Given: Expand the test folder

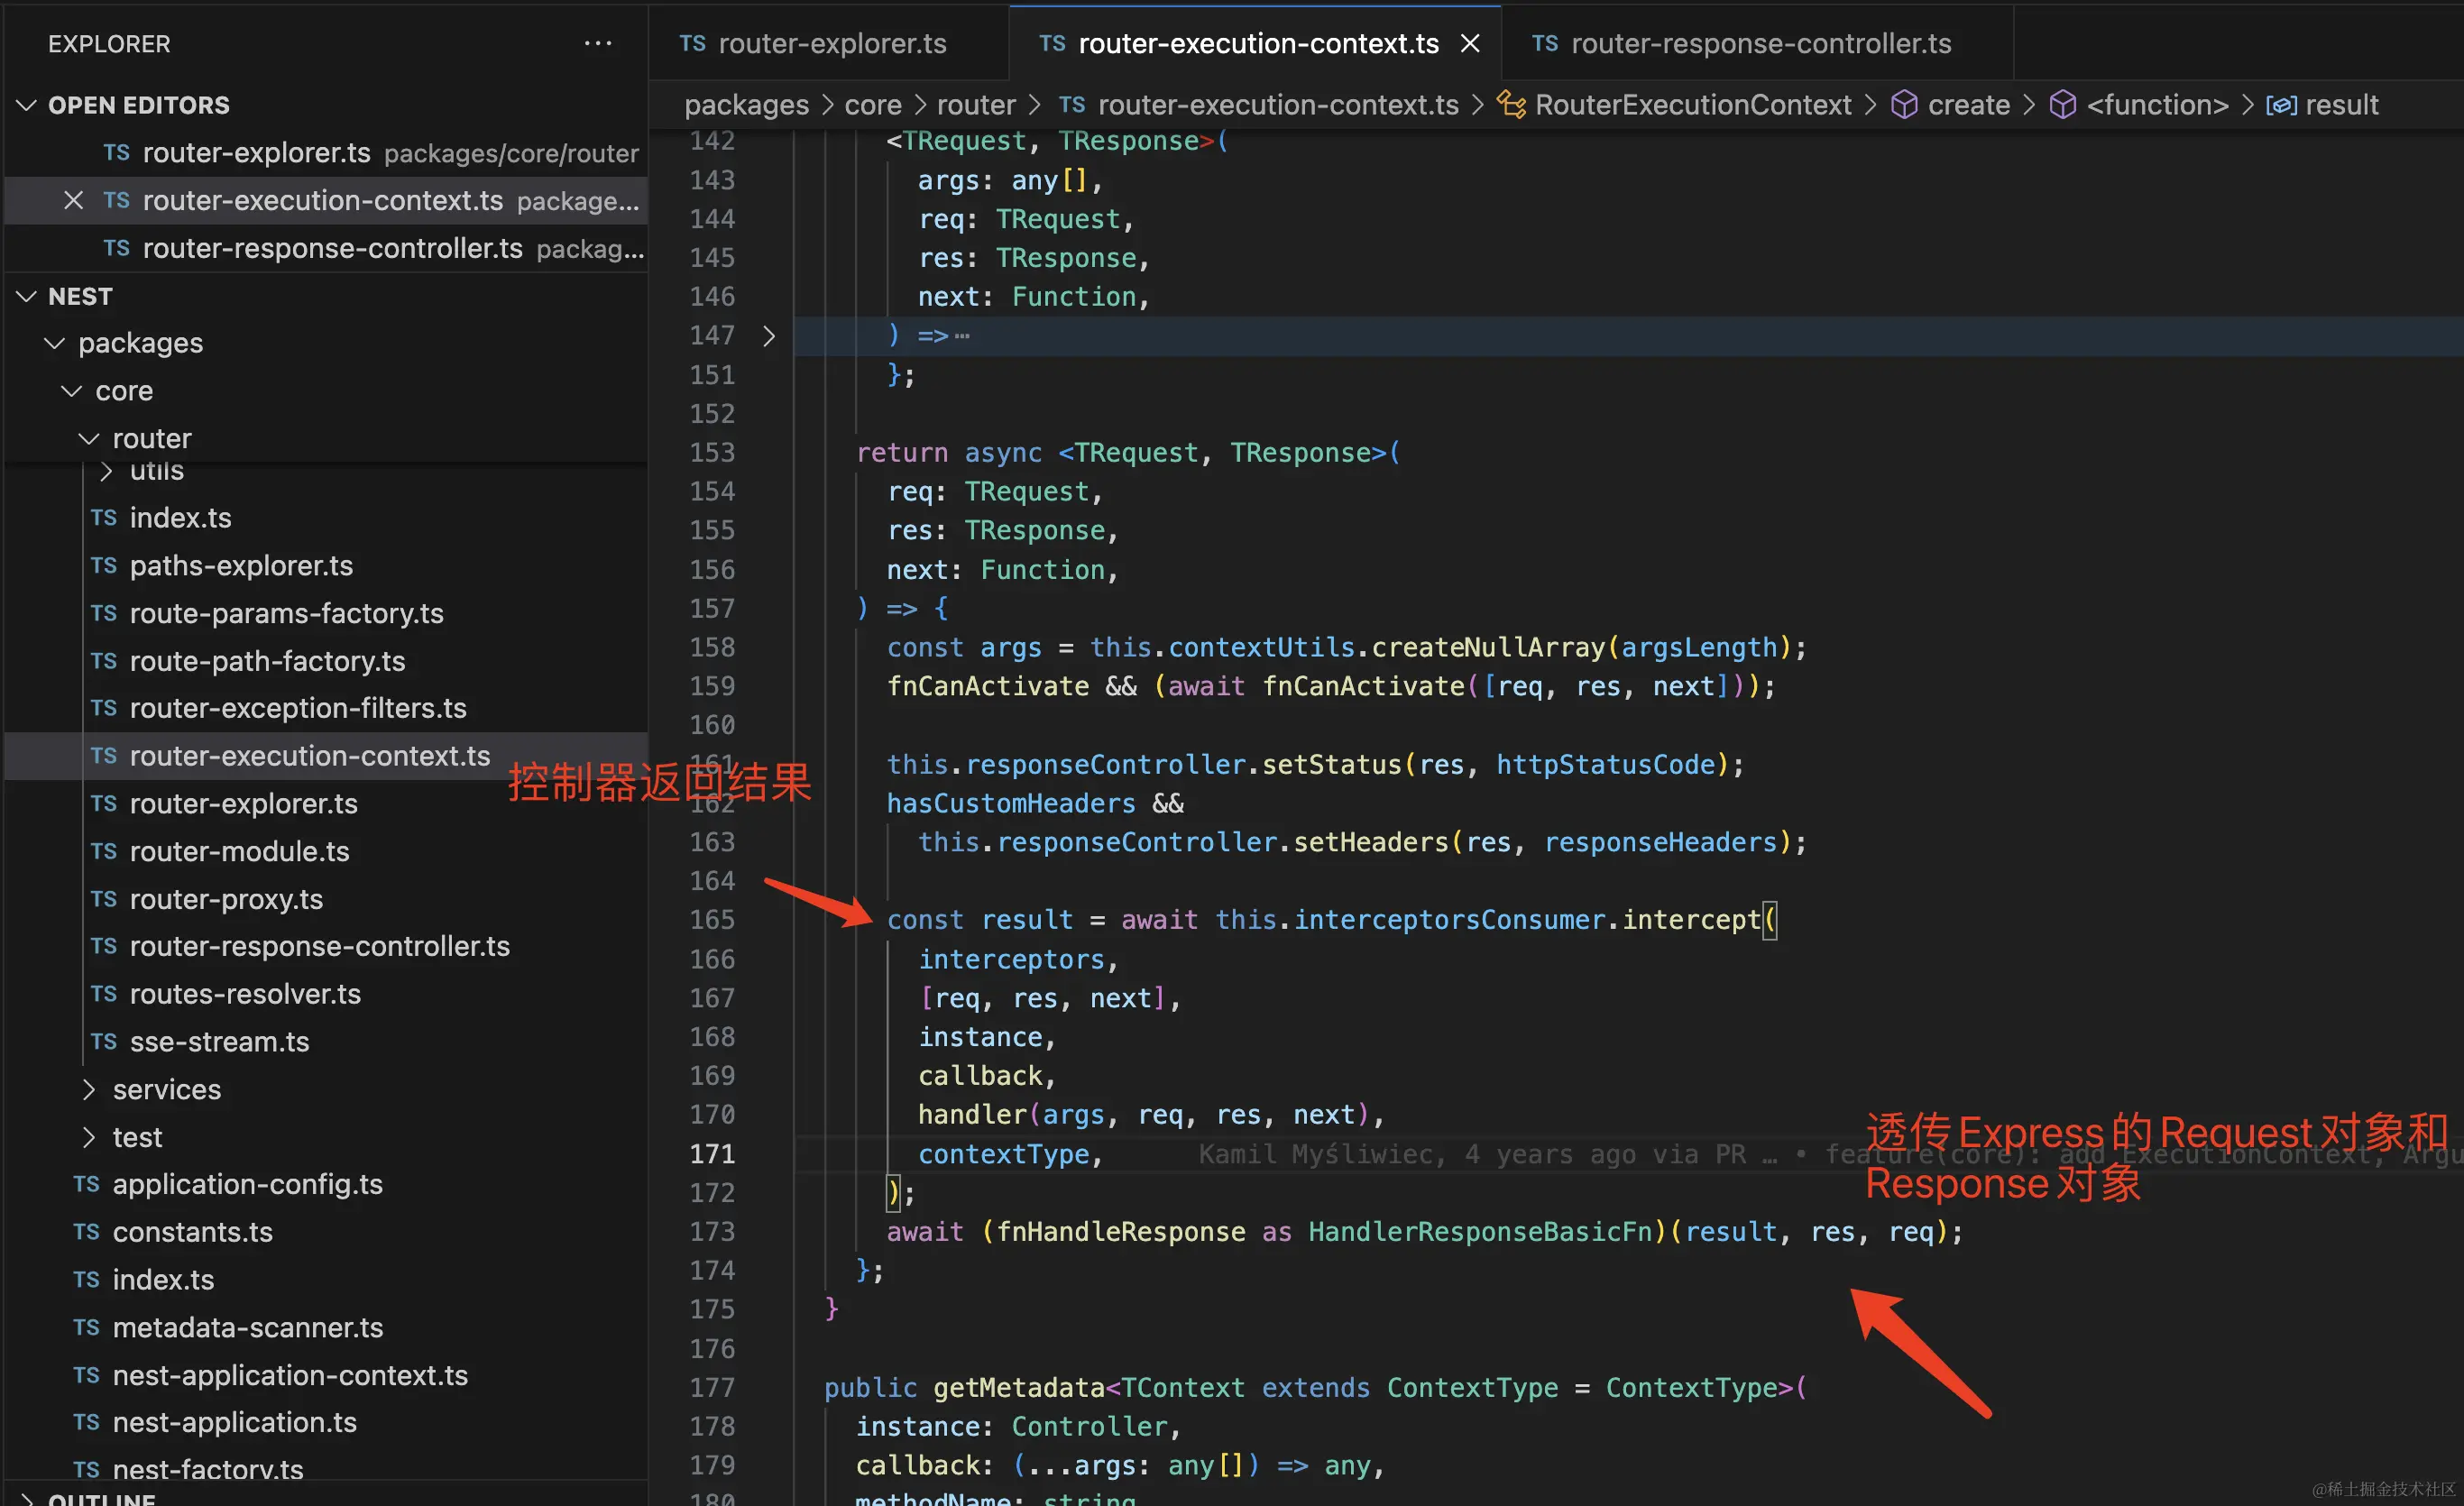Looking at the screenshot, I should [x=89, y=1137].
